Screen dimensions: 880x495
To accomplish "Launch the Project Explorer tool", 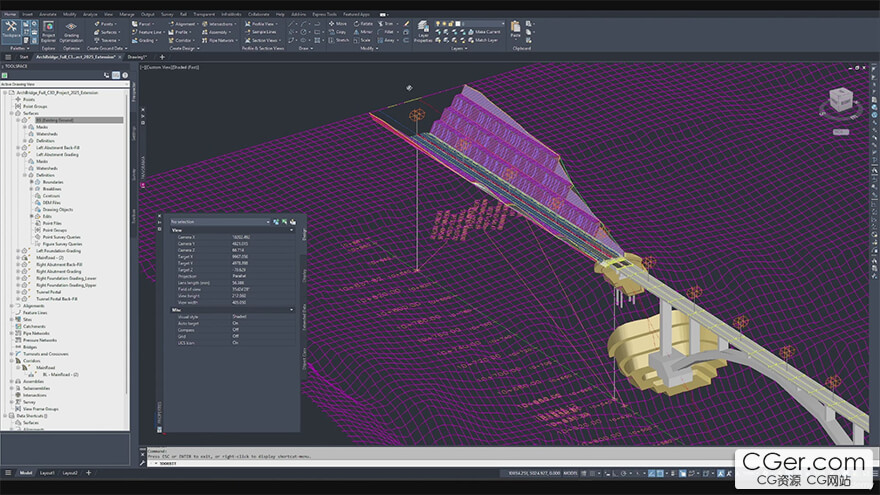I will pyautogui.click(x=48, y=31).
